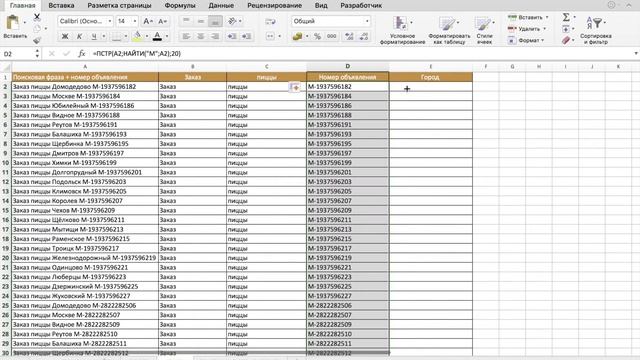
Task: Open the Данные tab
Action: [221, 5]
